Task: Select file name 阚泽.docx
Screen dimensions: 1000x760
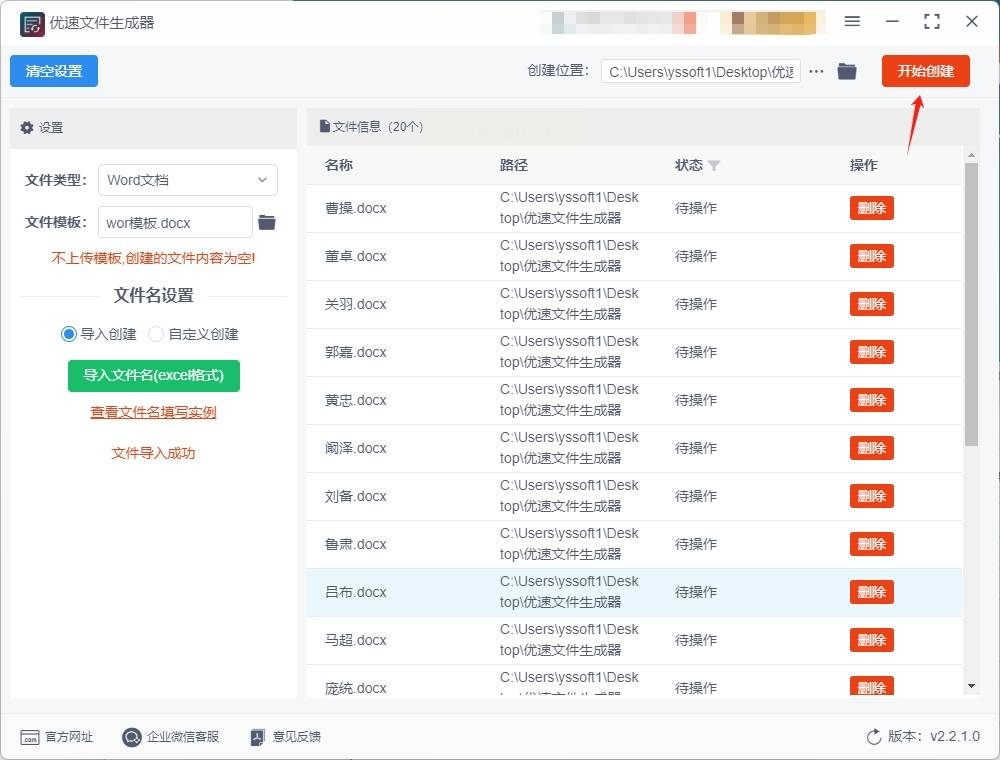Action: pyautogui.click(x=355, y=448)
